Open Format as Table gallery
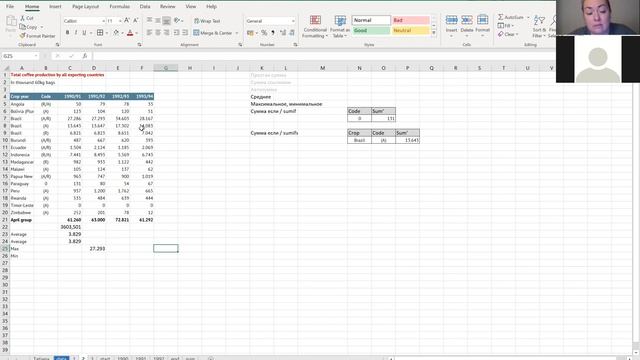The width and height of the screenshot is (640, 360). [340, 27]
